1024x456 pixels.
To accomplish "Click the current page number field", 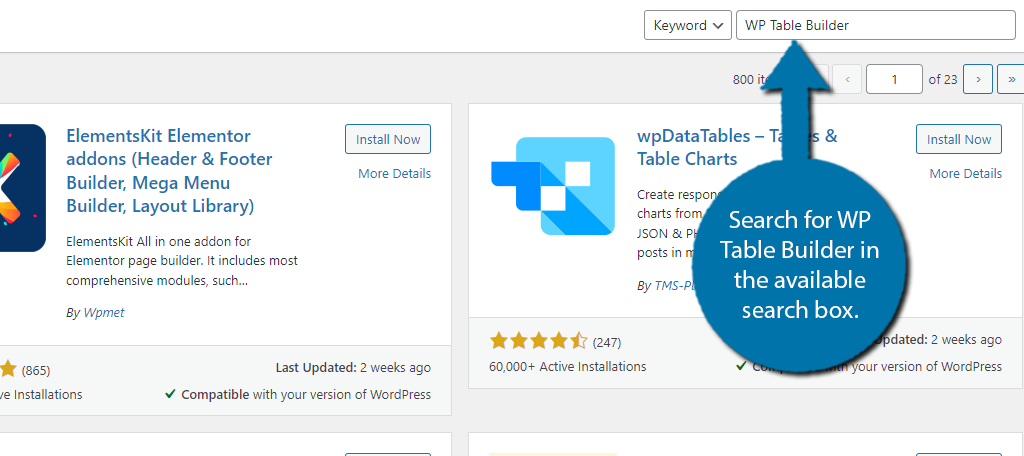I will (894, 80).
